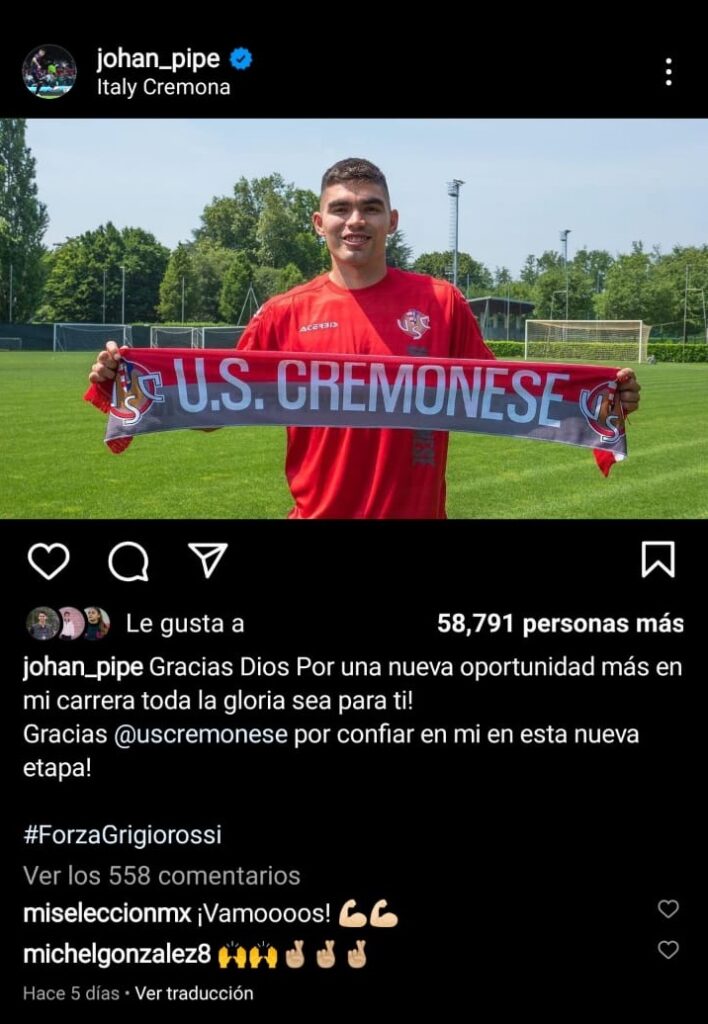Viewport: 708px width, 1024px height.
Task: Open johan_pipe profile picture
Action: coord(49,71)
